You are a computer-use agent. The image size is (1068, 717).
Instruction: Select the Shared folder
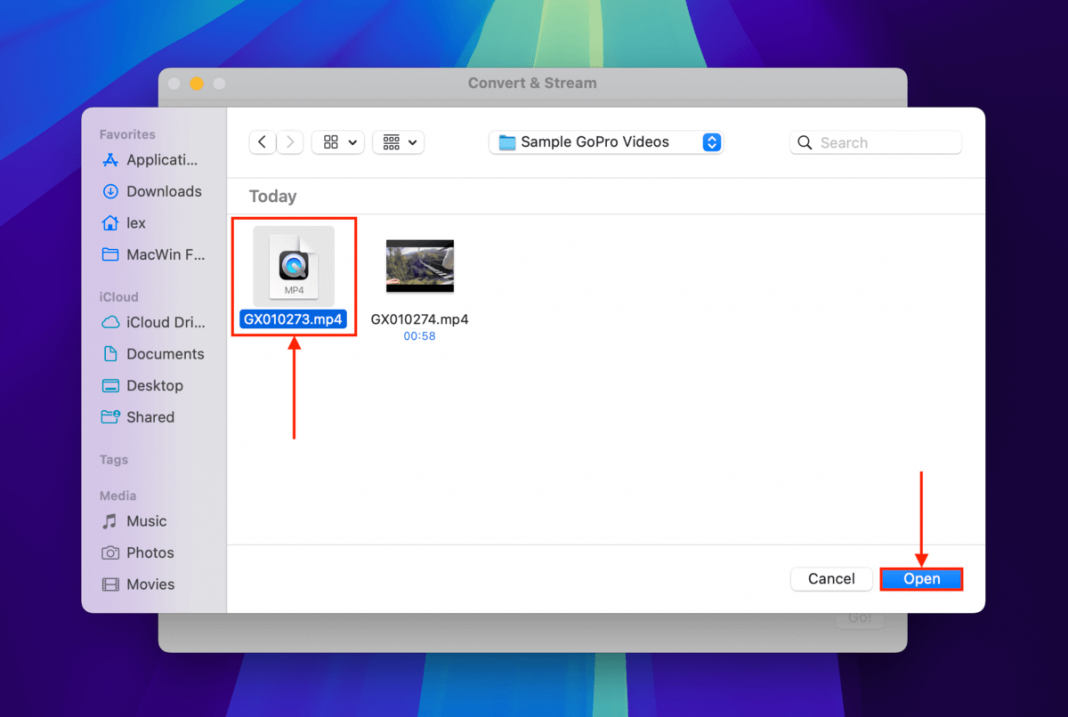click(x=148, y=417)
